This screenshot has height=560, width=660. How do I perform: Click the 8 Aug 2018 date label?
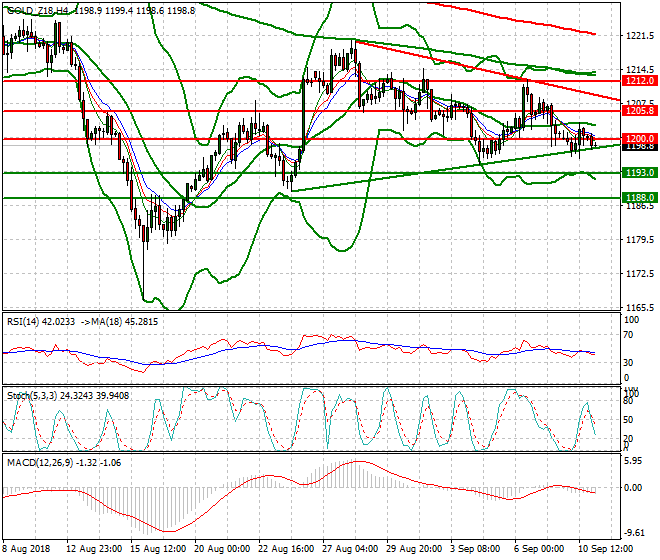pyautogui.click(x=26, y=549)
